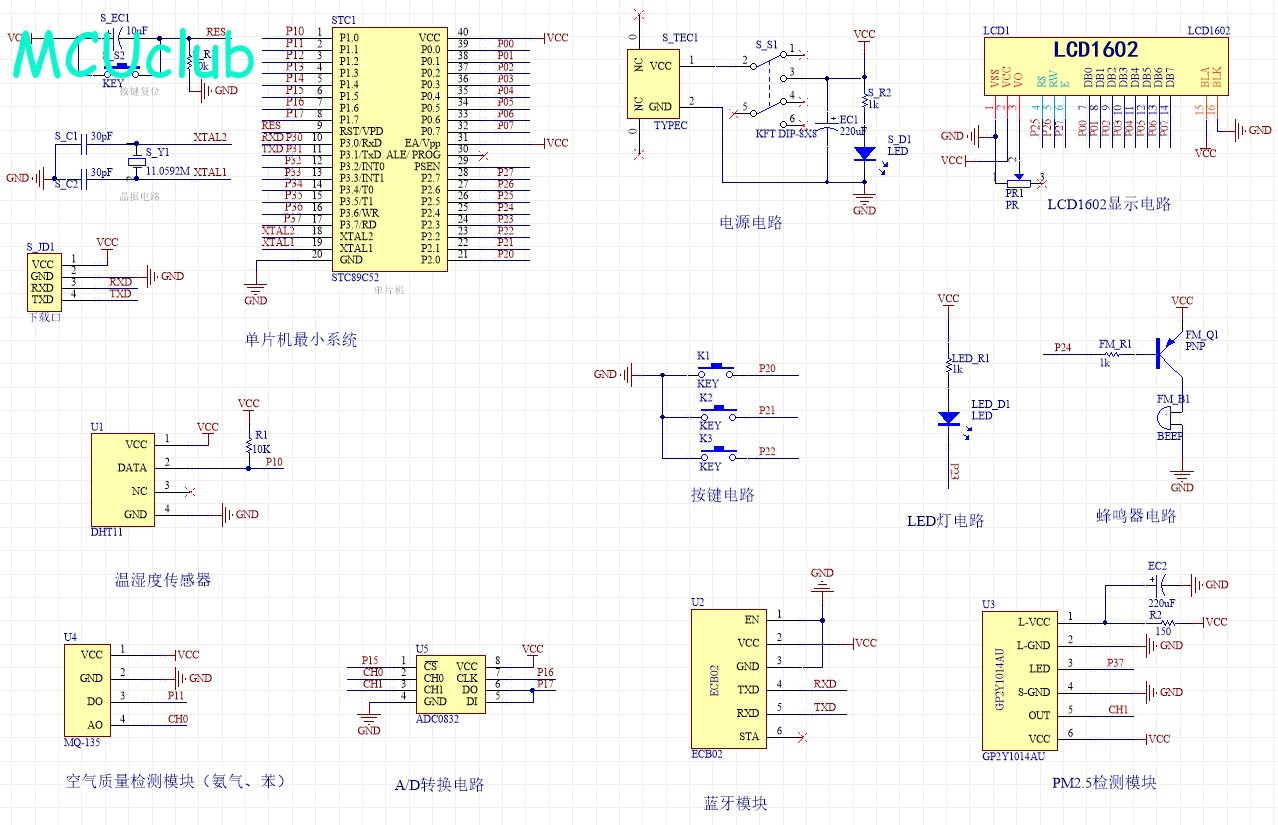Select the crystal oscillator S_Y1 symbol
Image resolution: width=1278 pixels, height=825 pixels.
pyautogui.click(x=137, y=163)
